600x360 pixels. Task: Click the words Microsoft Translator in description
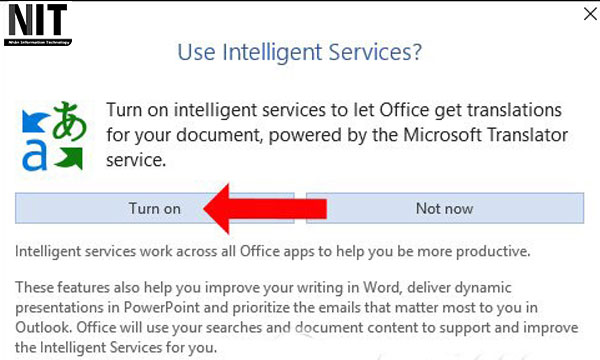485,135
